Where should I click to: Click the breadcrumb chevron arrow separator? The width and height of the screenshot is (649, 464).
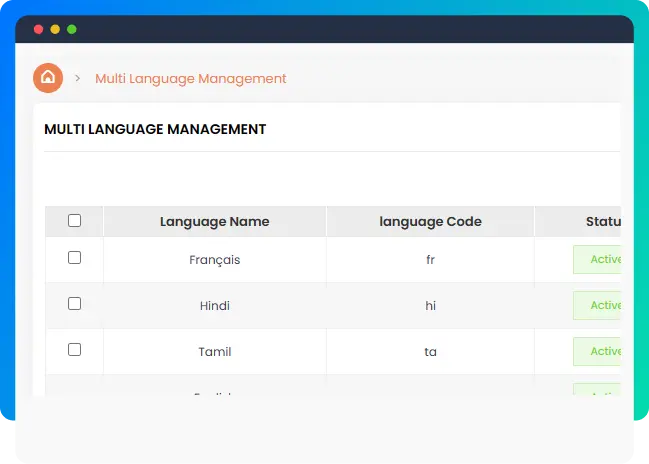coord(77,78)
